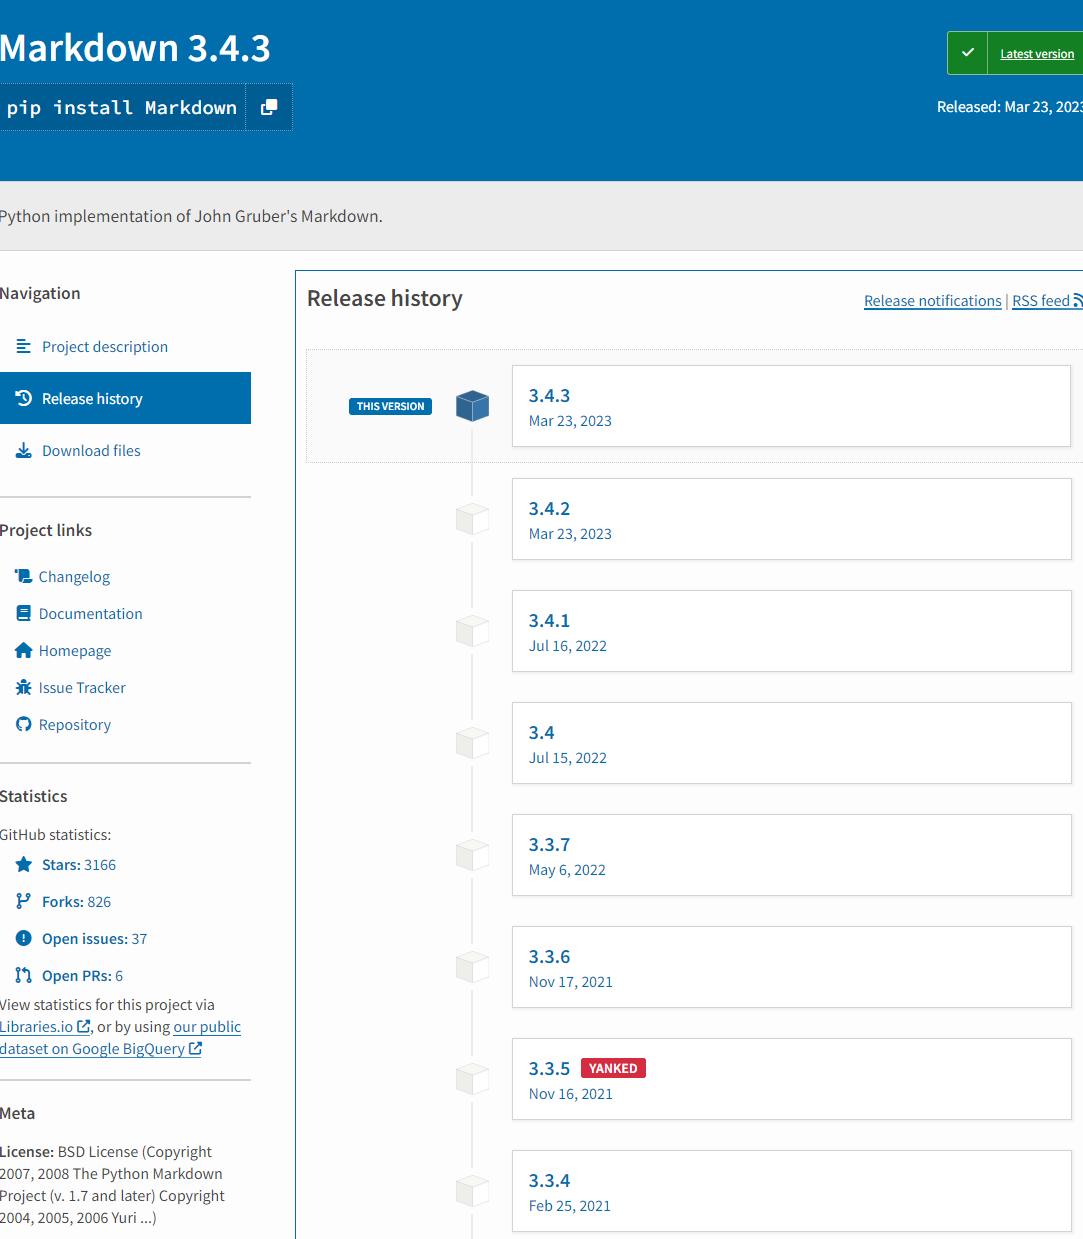Open release 3.3.4 card
Image resolution: width=1083 pixels, height=1239 pixels.
coord(791,1191)
